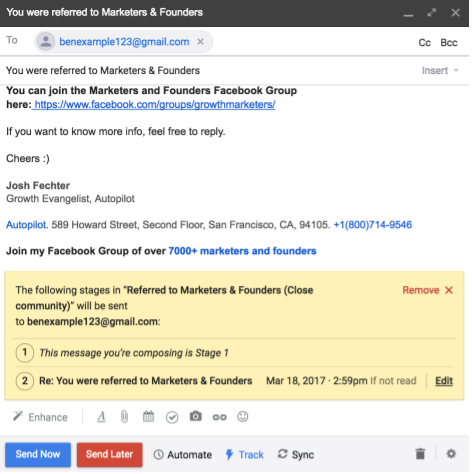Screen dimensions: 472x474
Task: Click the Send Now button
Action: coord(38,454)
